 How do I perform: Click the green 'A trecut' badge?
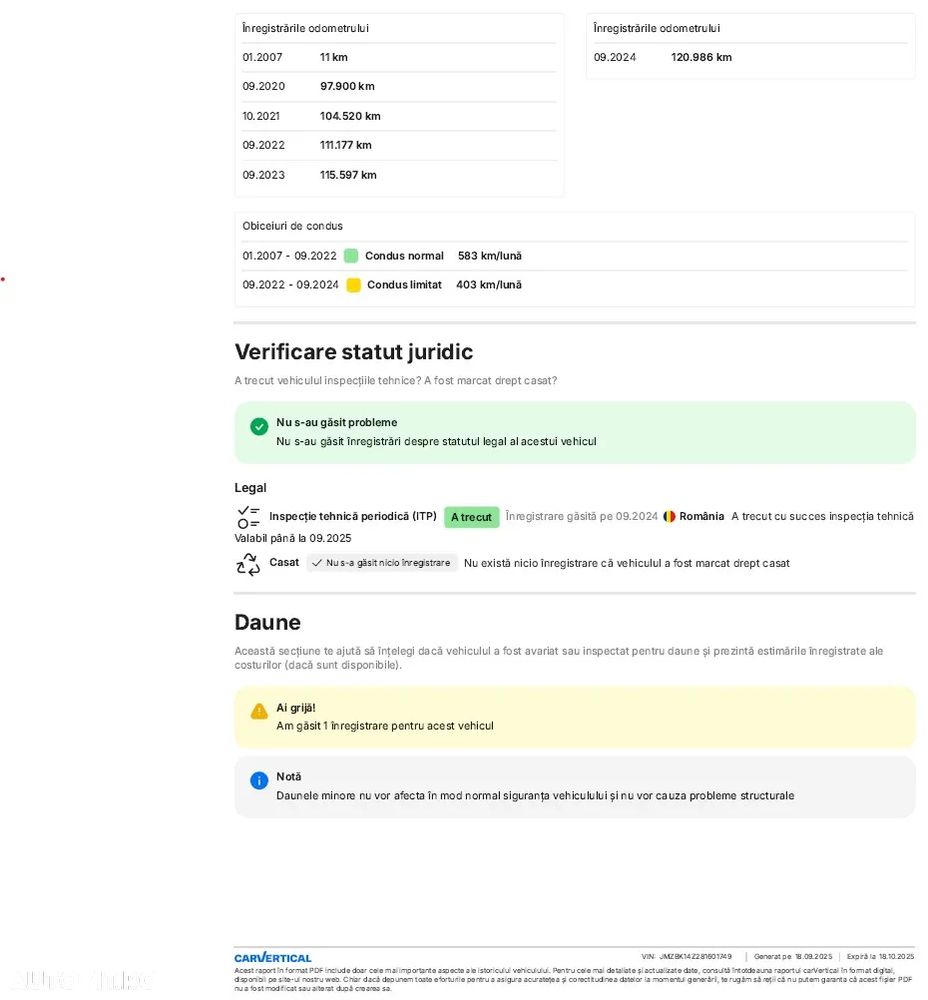[471, 517]
